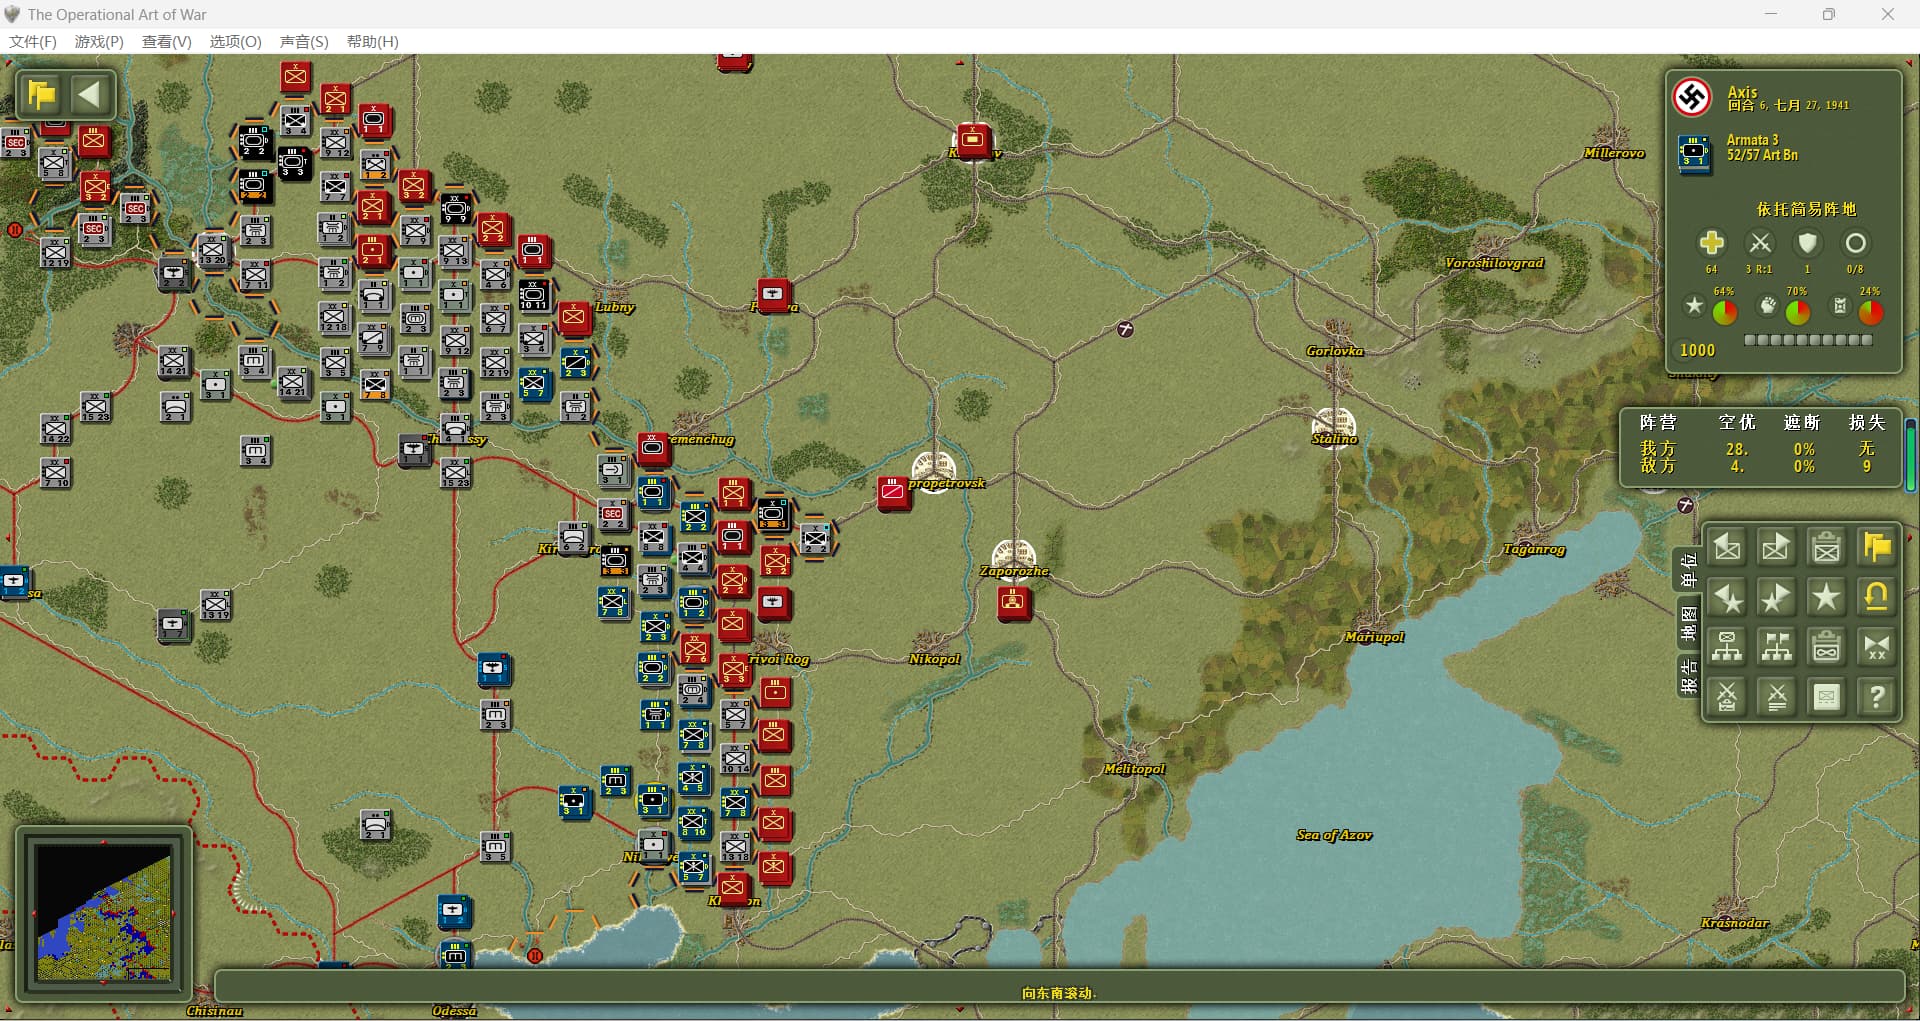Click the plain star formation icon
This screenshot has width=1920, height=1021.
1826,597
